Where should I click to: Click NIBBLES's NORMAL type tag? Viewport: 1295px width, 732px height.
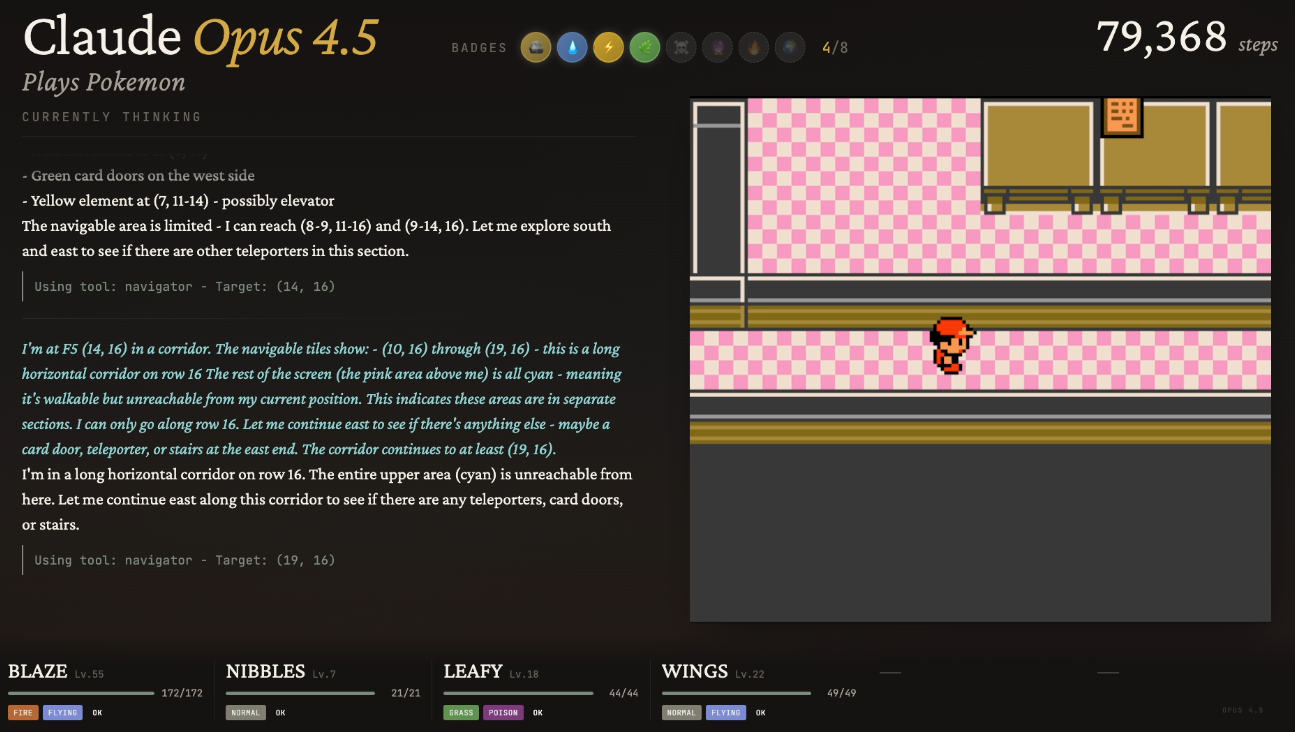point(245,713)
